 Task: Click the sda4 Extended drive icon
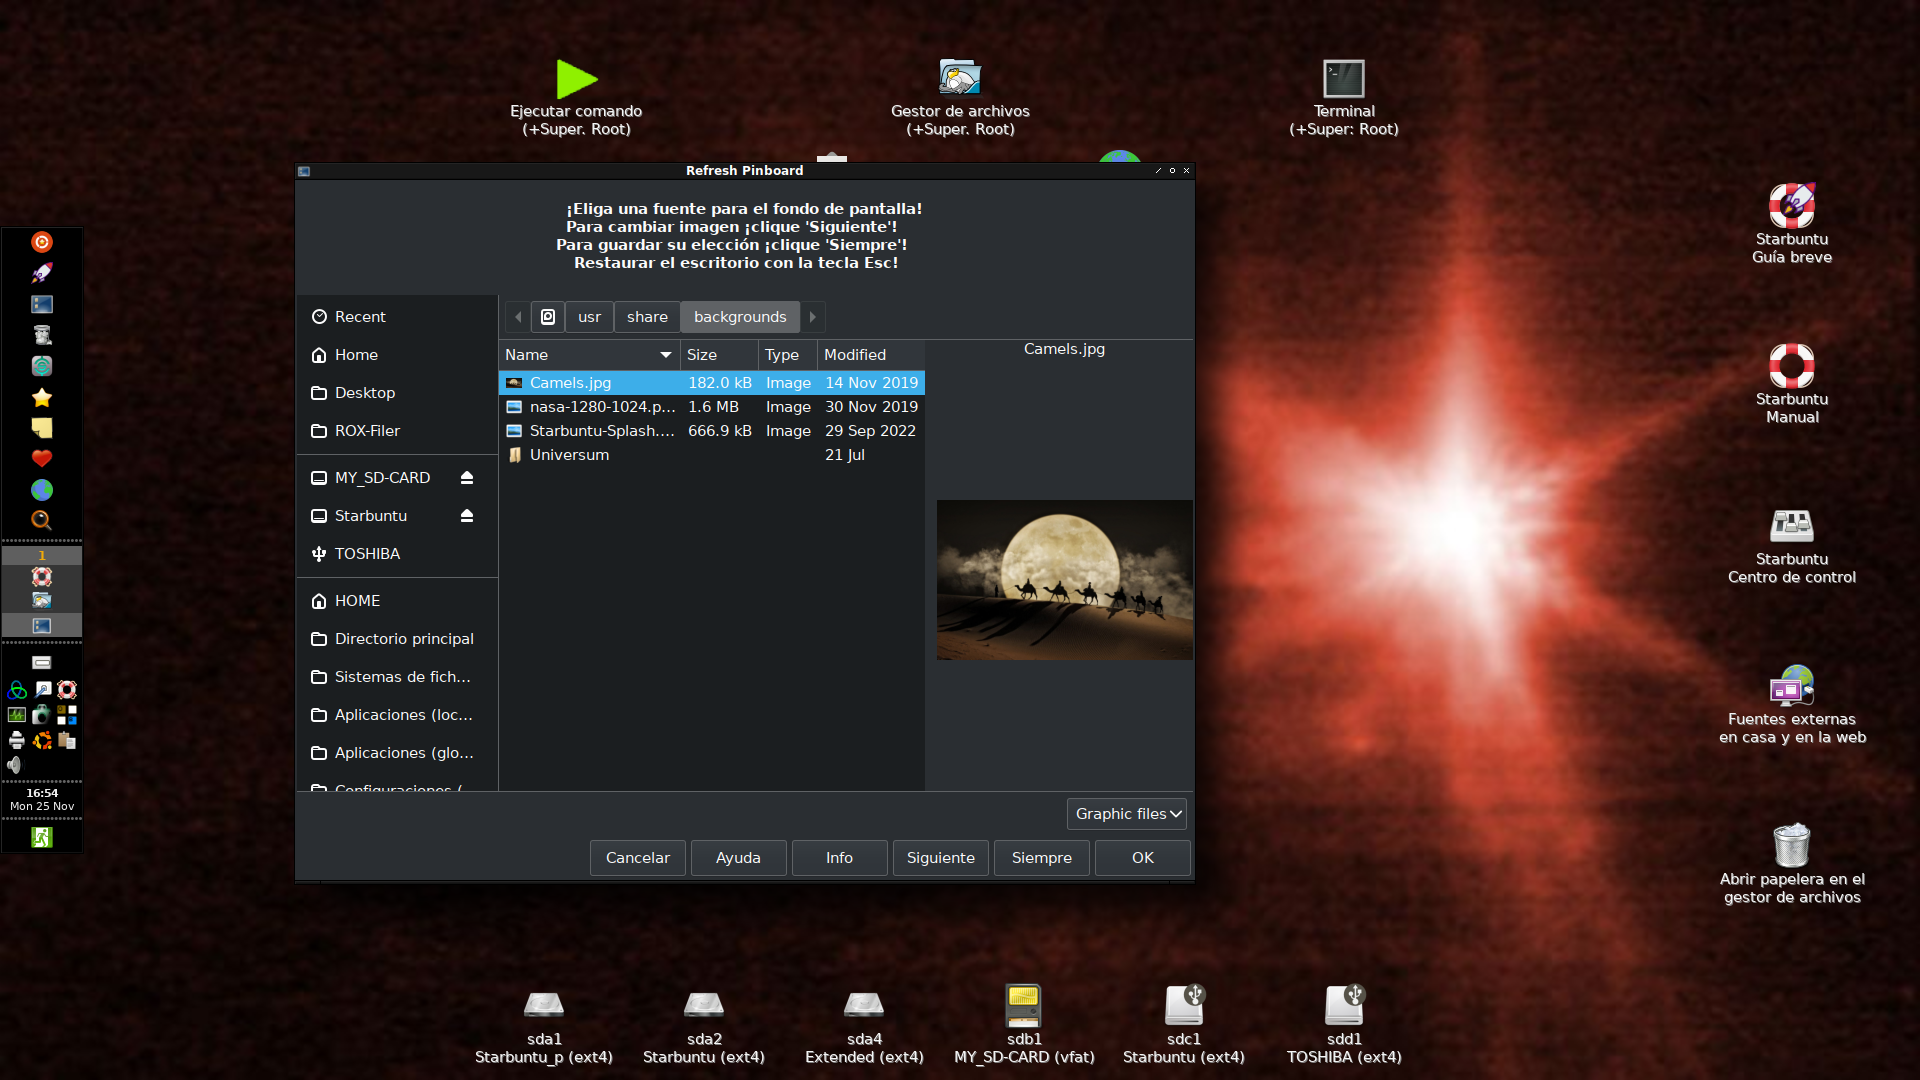(864, 1004)
